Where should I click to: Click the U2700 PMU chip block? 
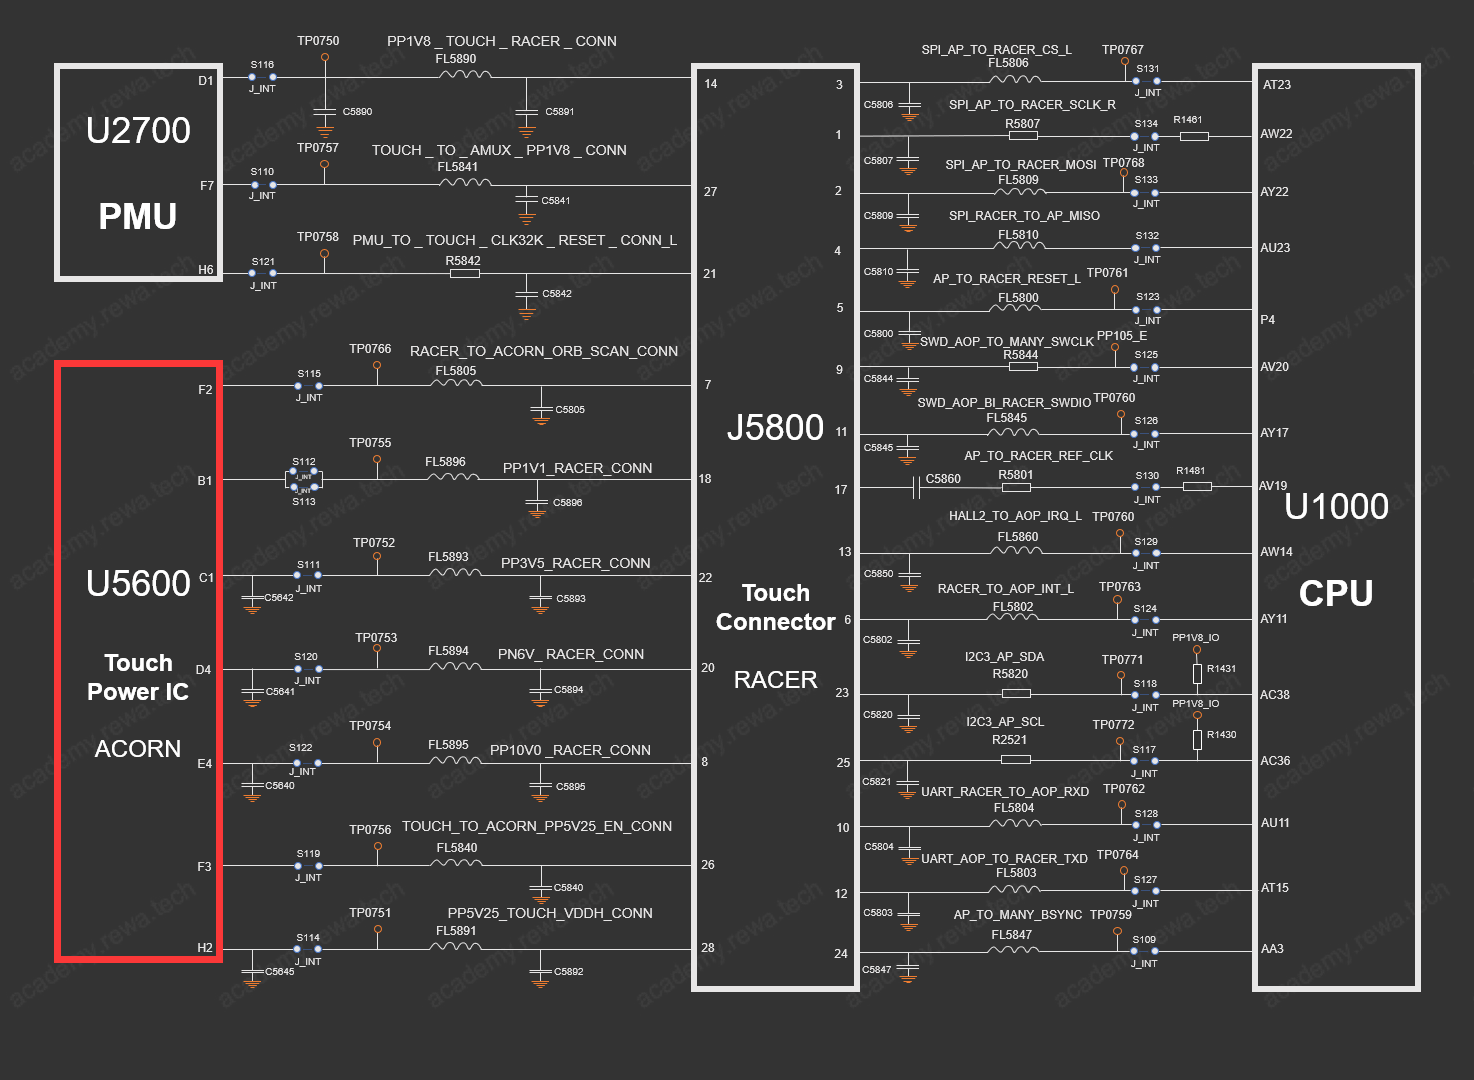point(138,173)
